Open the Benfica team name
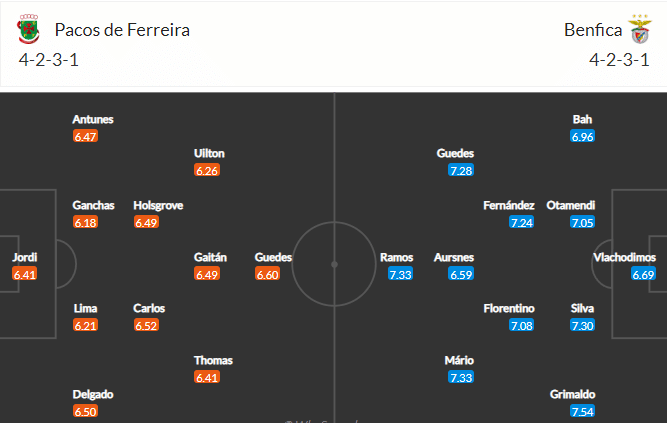667x423 pixels. point(593,30)
